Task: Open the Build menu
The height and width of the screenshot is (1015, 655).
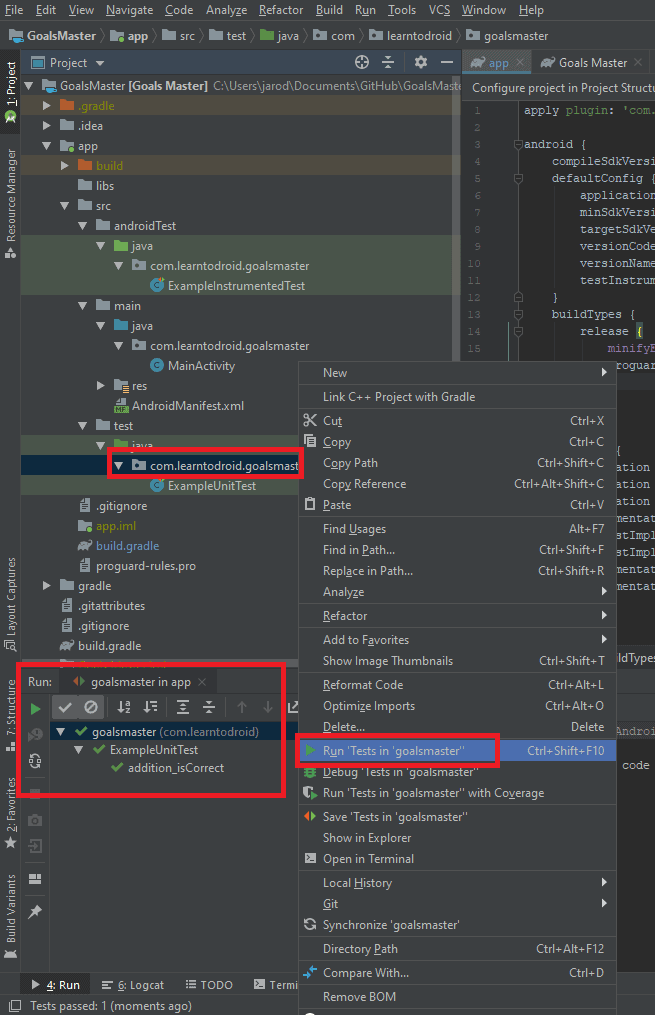Action: tap(329, 10)
